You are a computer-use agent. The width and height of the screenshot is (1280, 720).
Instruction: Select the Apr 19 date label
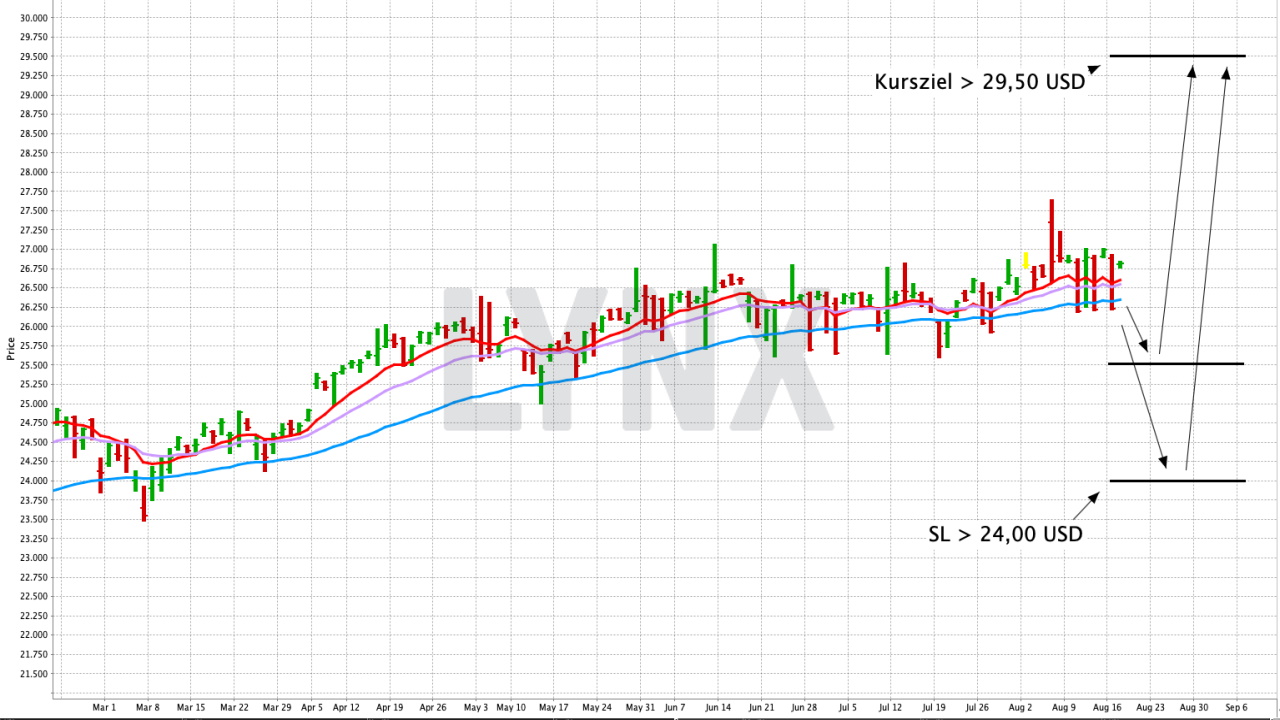390,707
